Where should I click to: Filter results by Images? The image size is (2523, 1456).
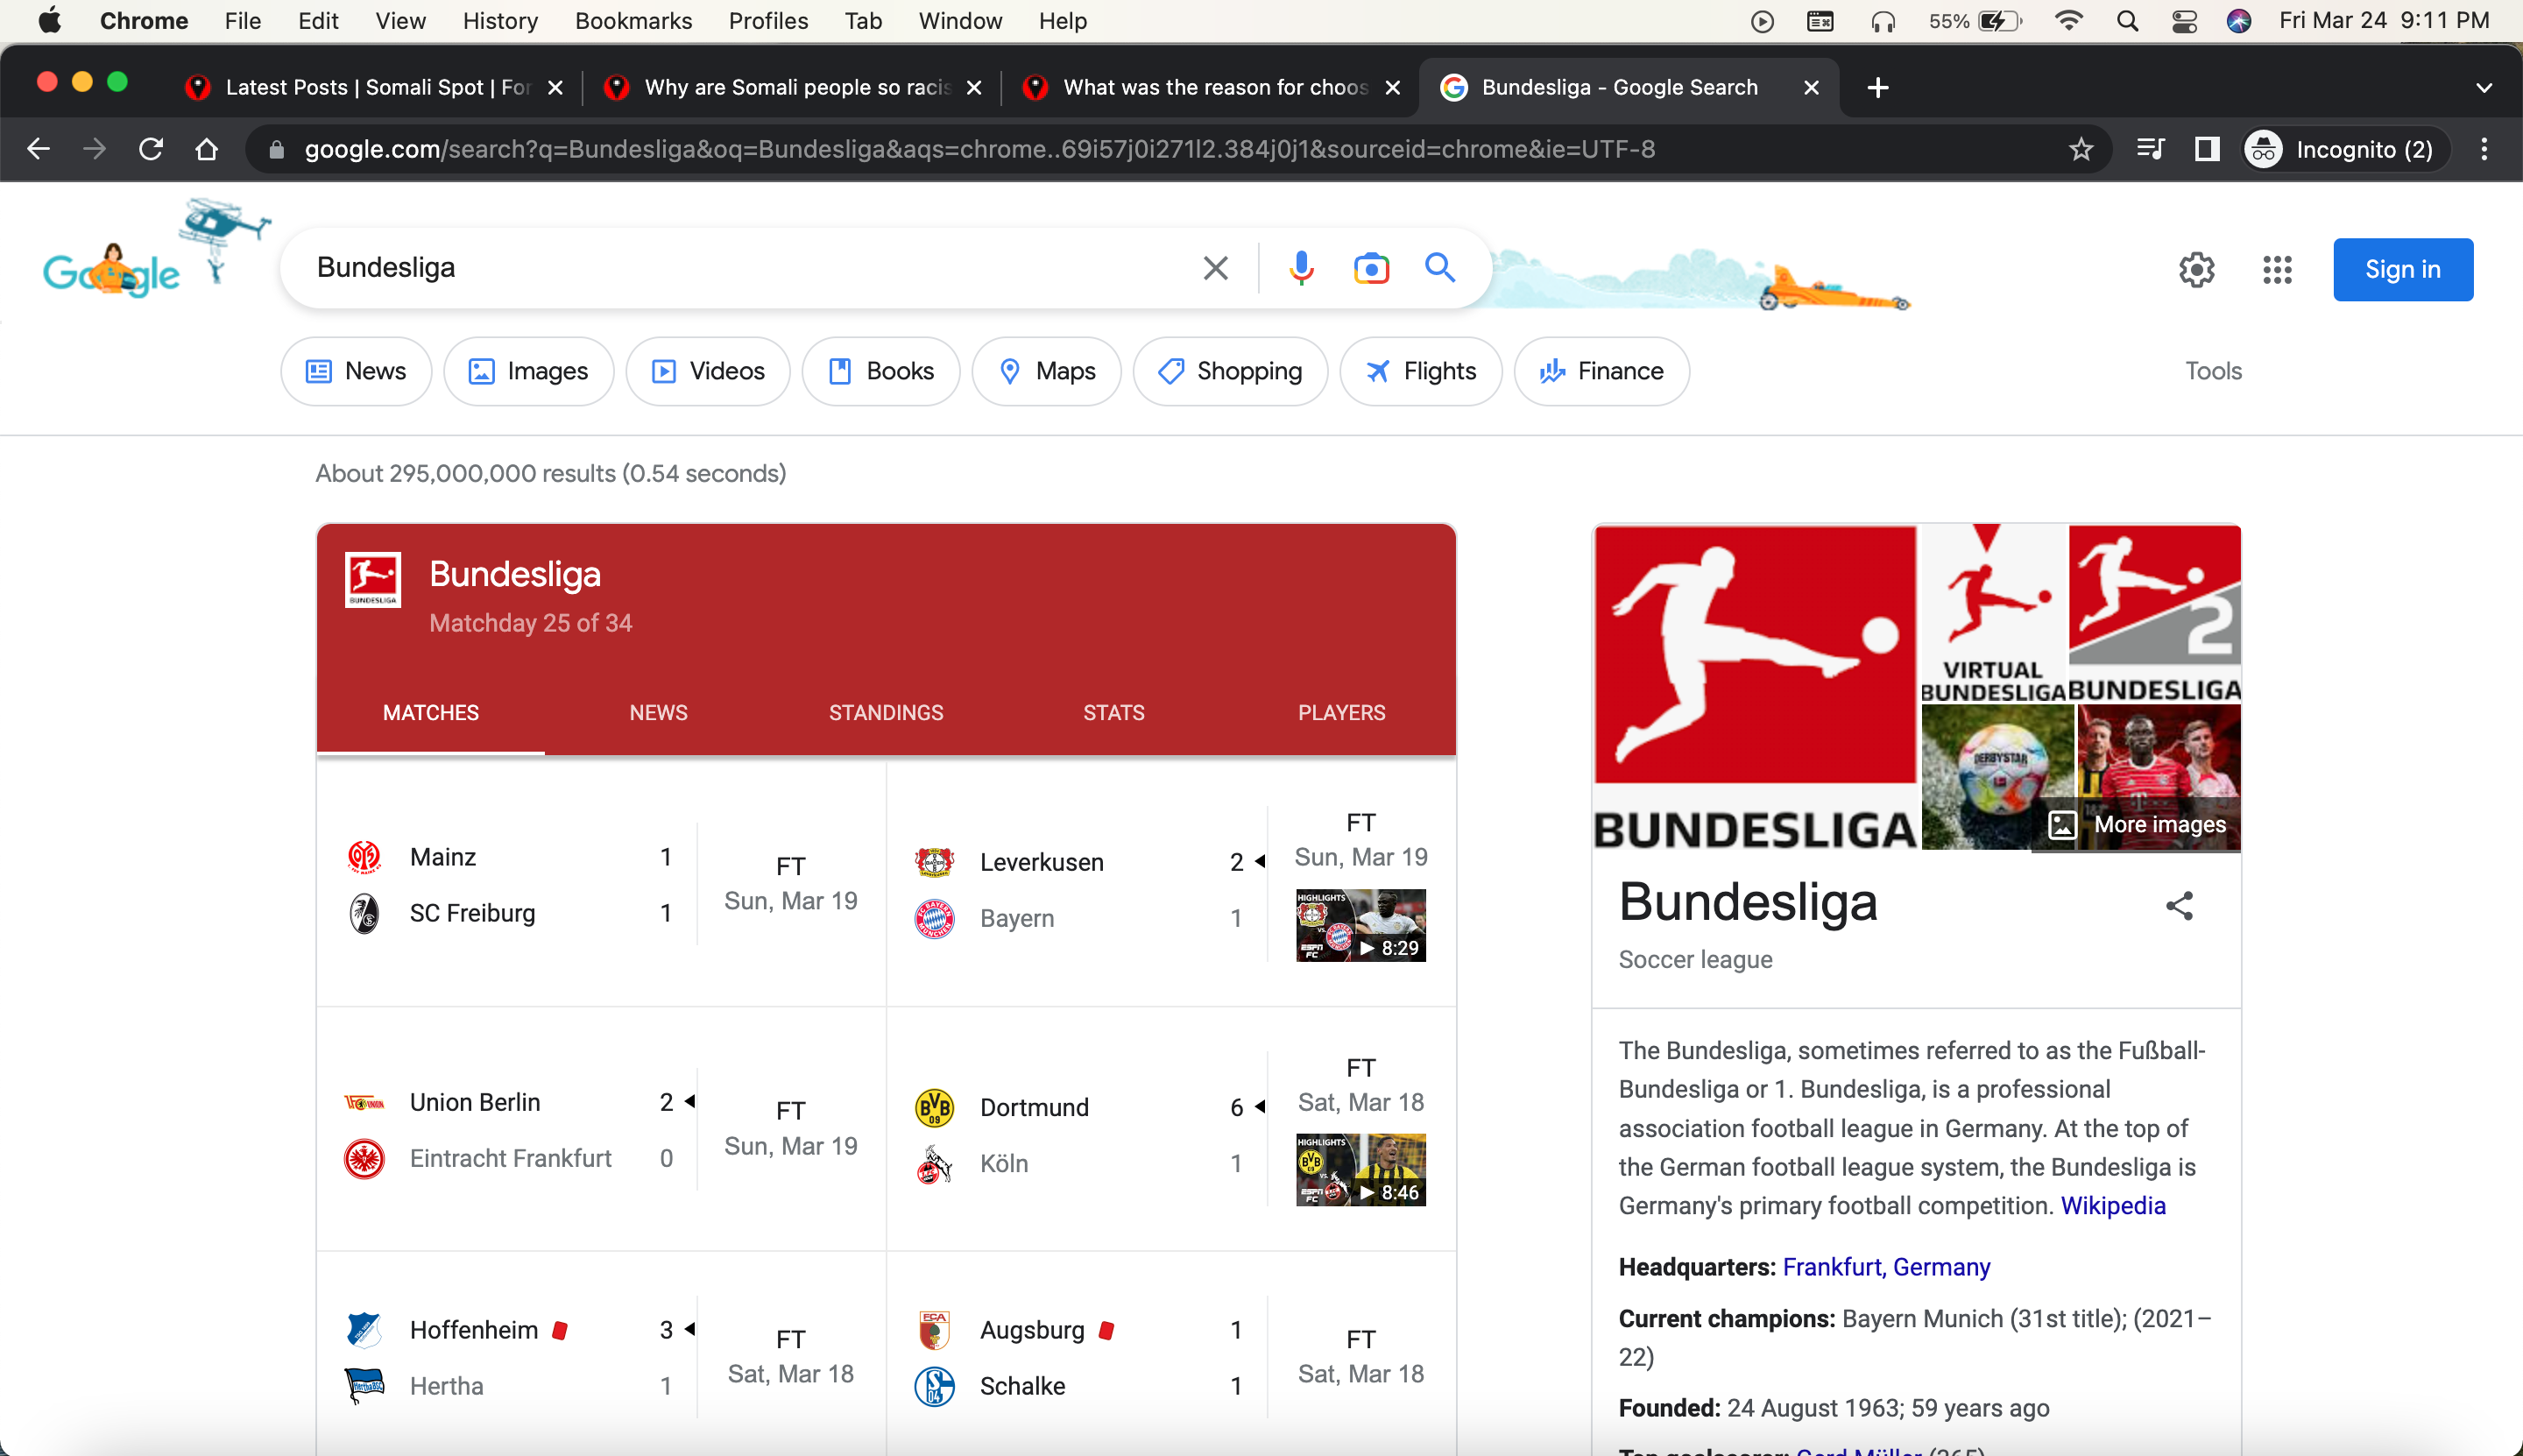pyautogui.click(x=529, y=371)
